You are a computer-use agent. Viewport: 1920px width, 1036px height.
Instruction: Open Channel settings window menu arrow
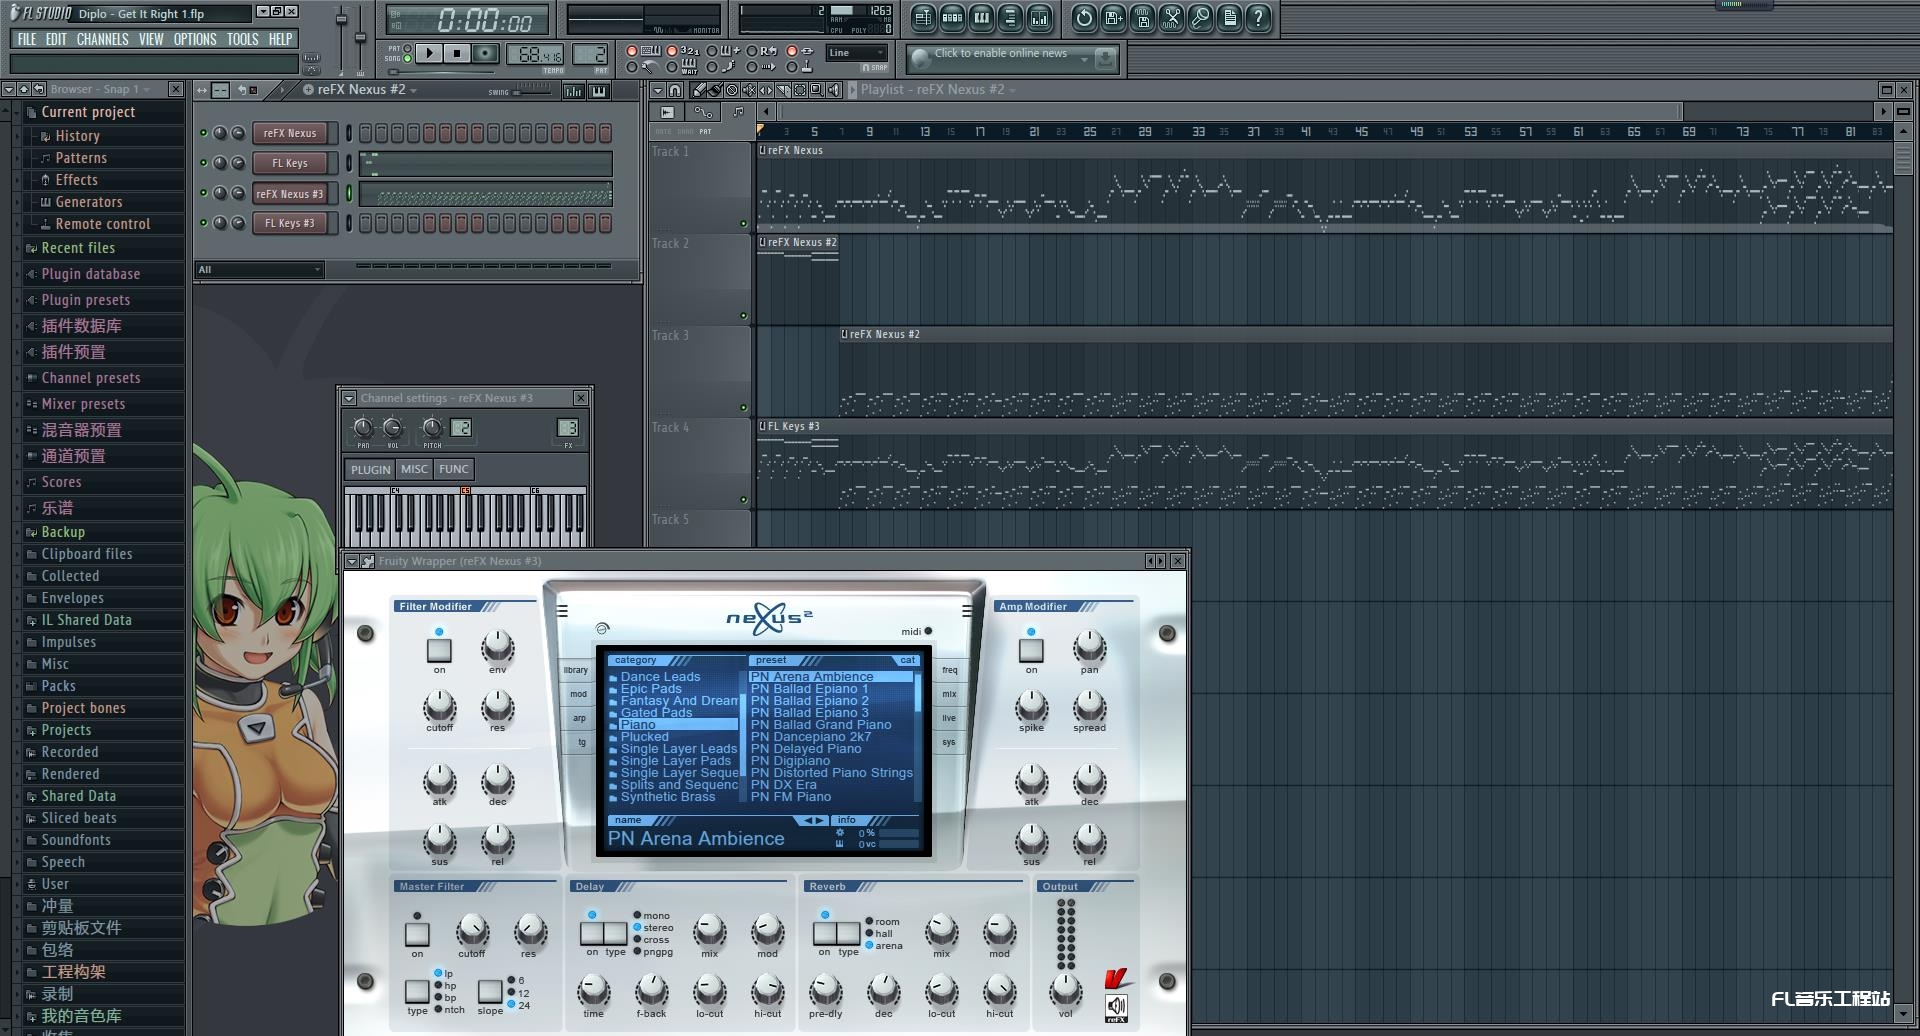349,398
